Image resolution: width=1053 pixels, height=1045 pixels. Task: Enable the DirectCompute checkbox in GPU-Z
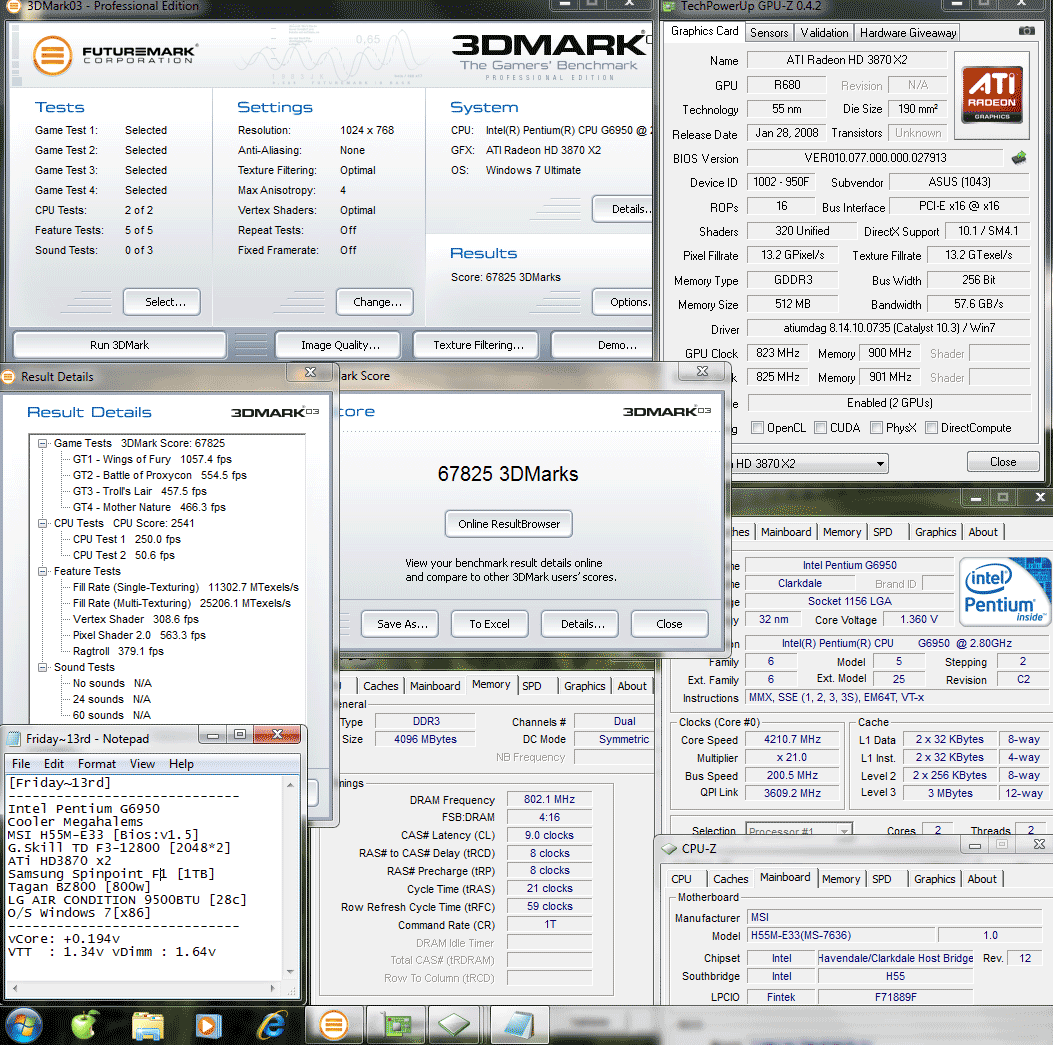tap(931, 428)
